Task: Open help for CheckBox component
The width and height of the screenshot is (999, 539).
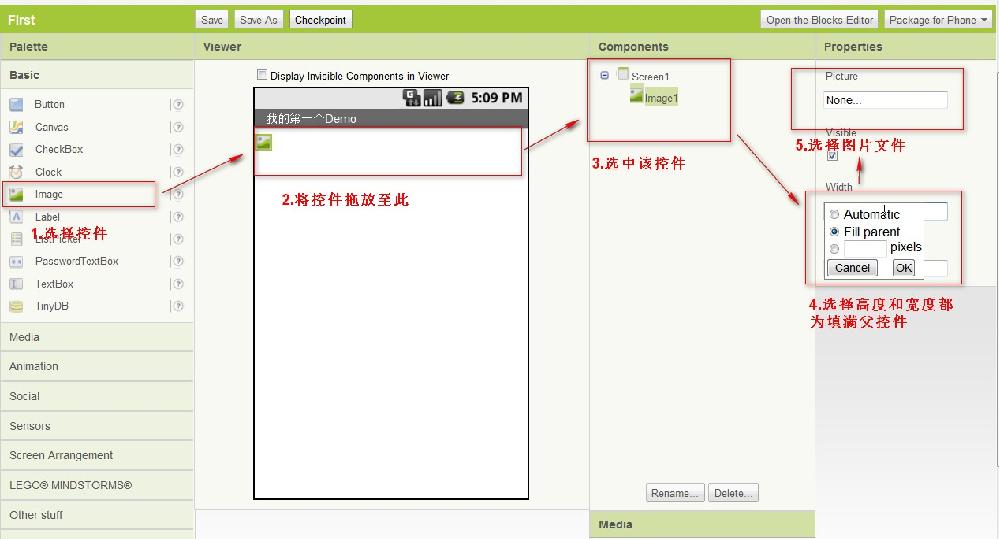Action: [178, 149]
